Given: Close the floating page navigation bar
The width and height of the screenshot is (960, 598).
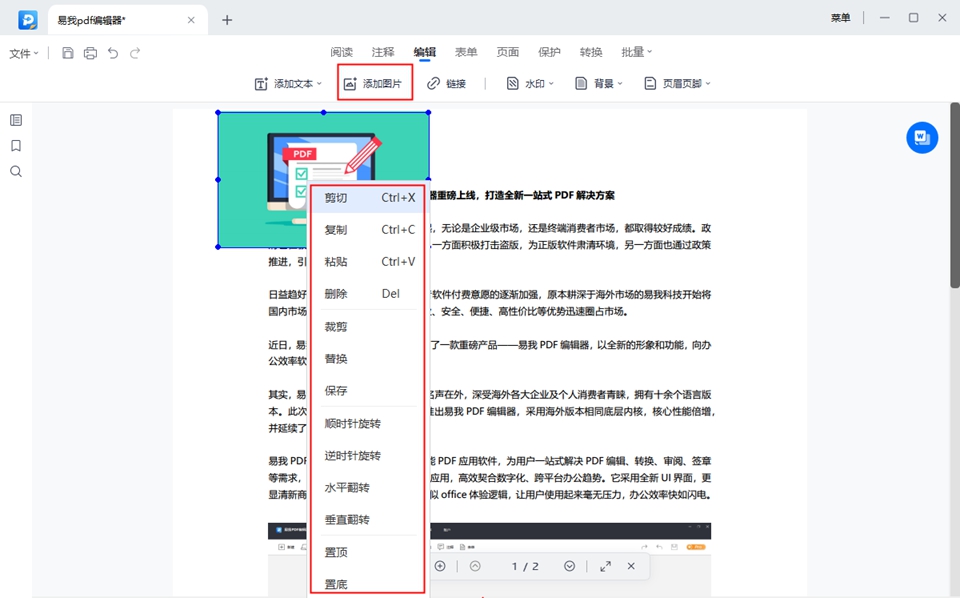Looking at the screenshot, I should click(631, 566).
